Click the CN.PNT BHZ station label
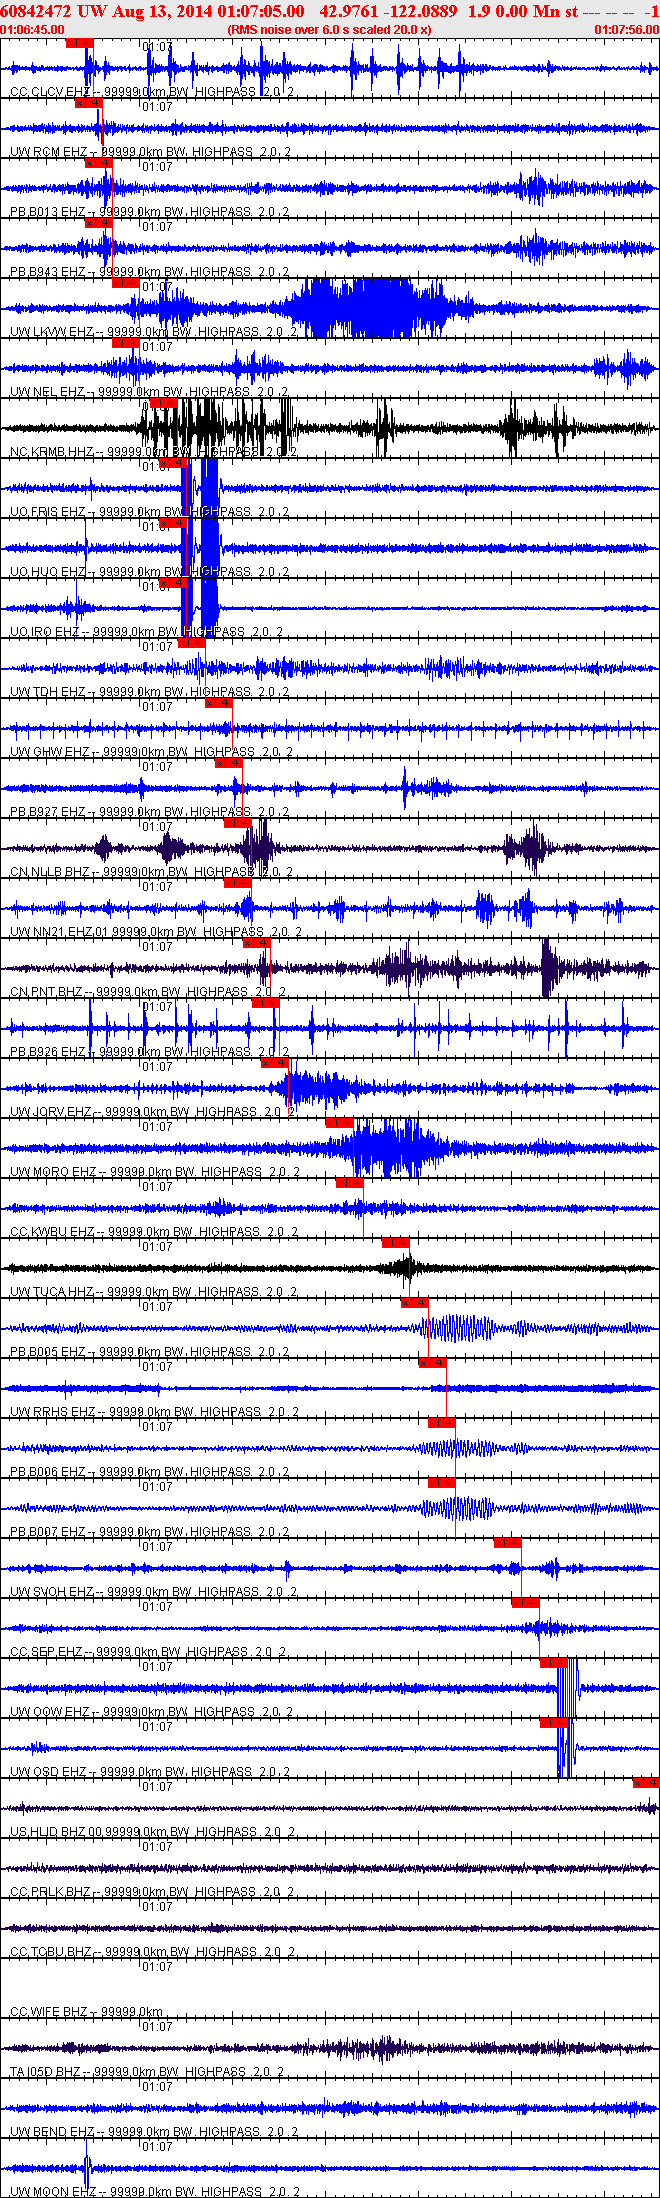Screen dimensions: 660x2198 [46, 992]
